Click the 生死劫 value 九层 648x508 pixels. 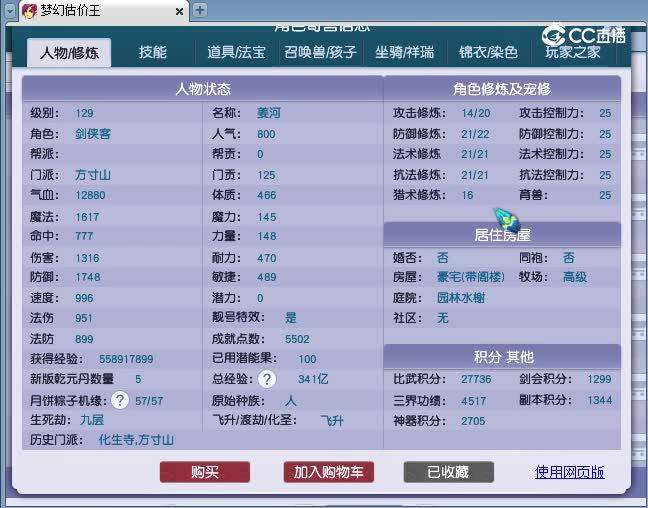pos(92,420)
